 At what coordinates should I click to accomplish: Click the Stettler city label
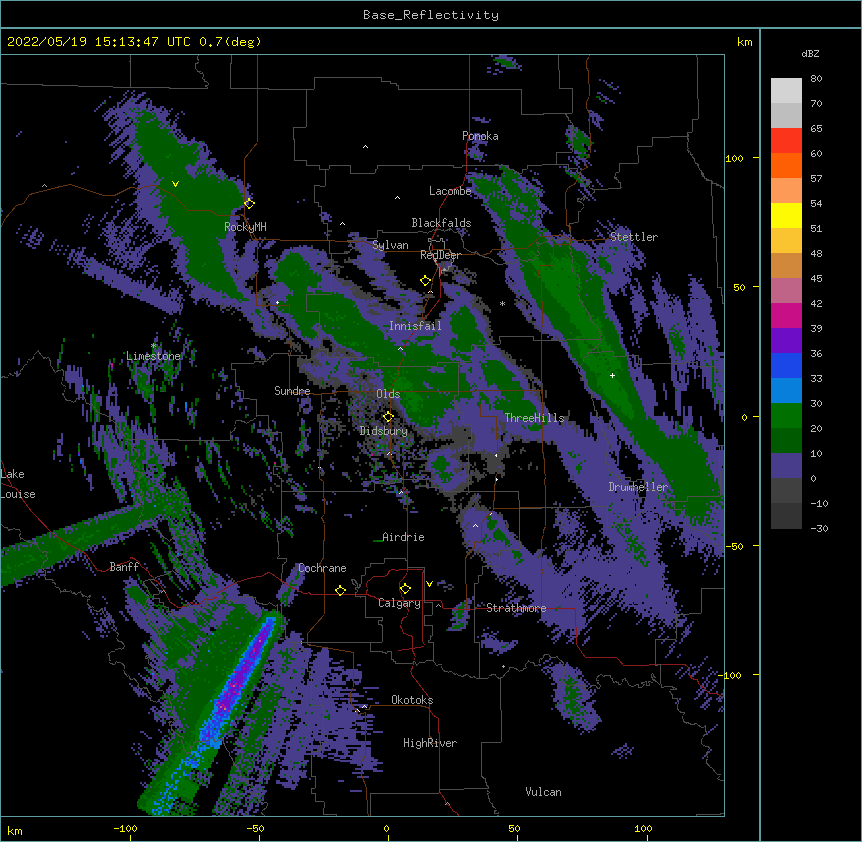(x=634, y=237)
